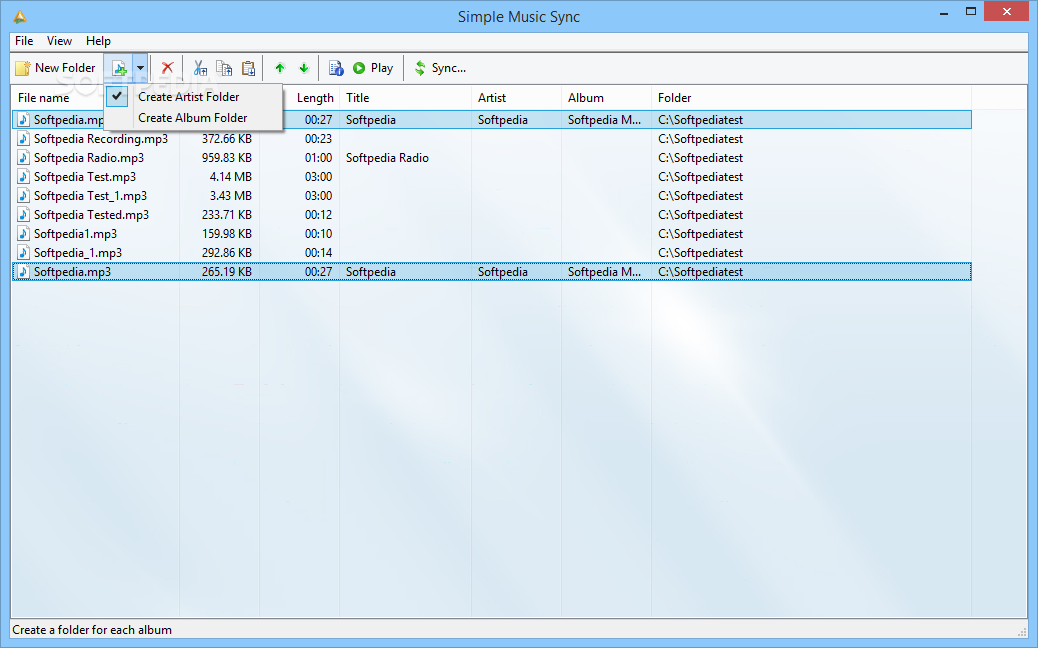The height and width of the screenshot is (648, 1038).
Task: Click the application icon in title bar
Action: pos(20,17)
